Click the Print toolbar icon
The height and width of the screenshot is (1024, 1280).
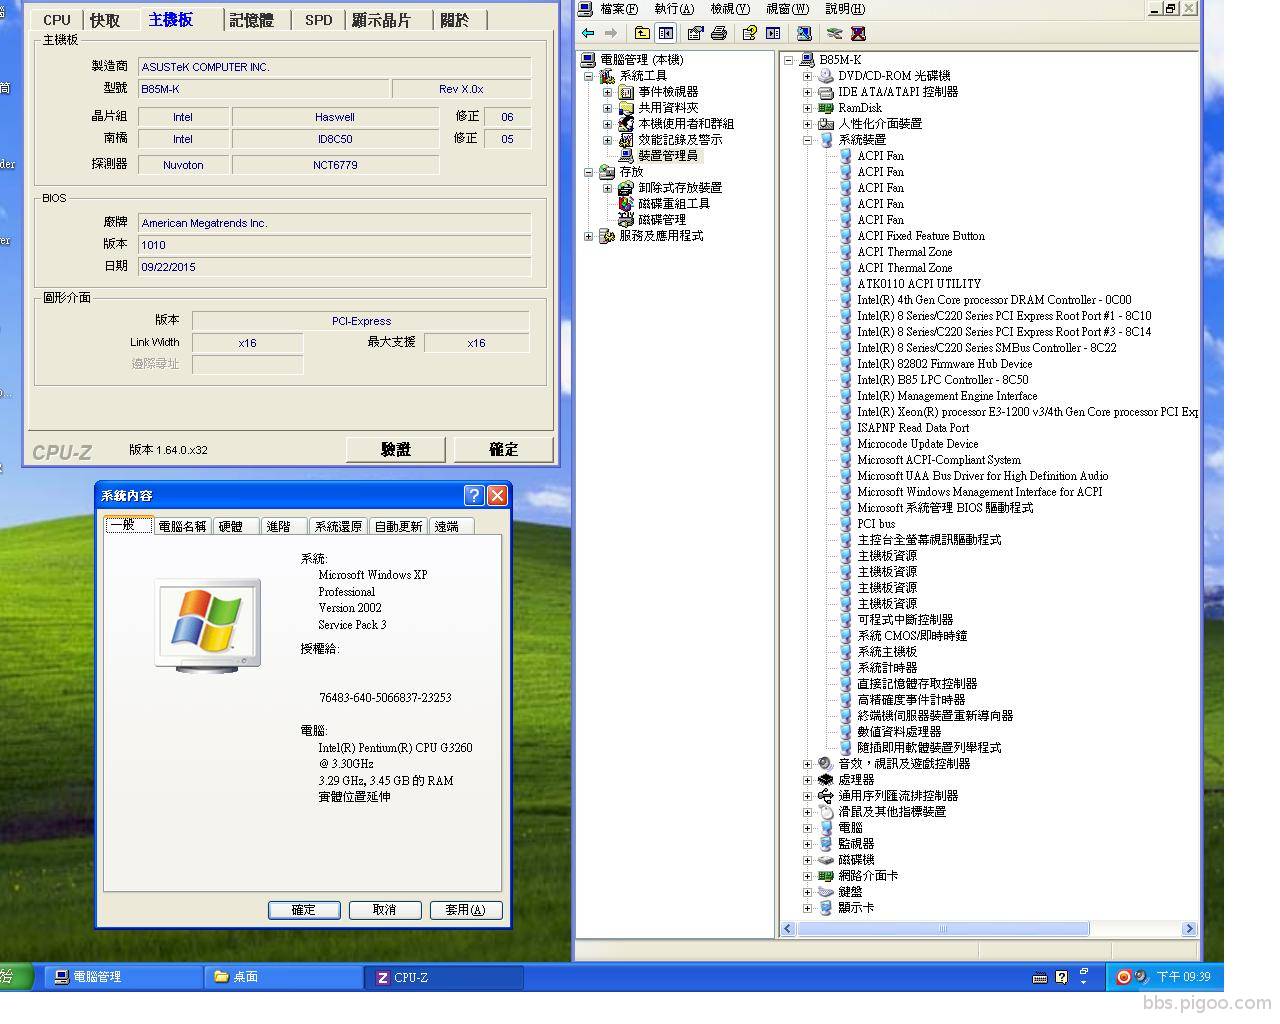pos(718,33)
